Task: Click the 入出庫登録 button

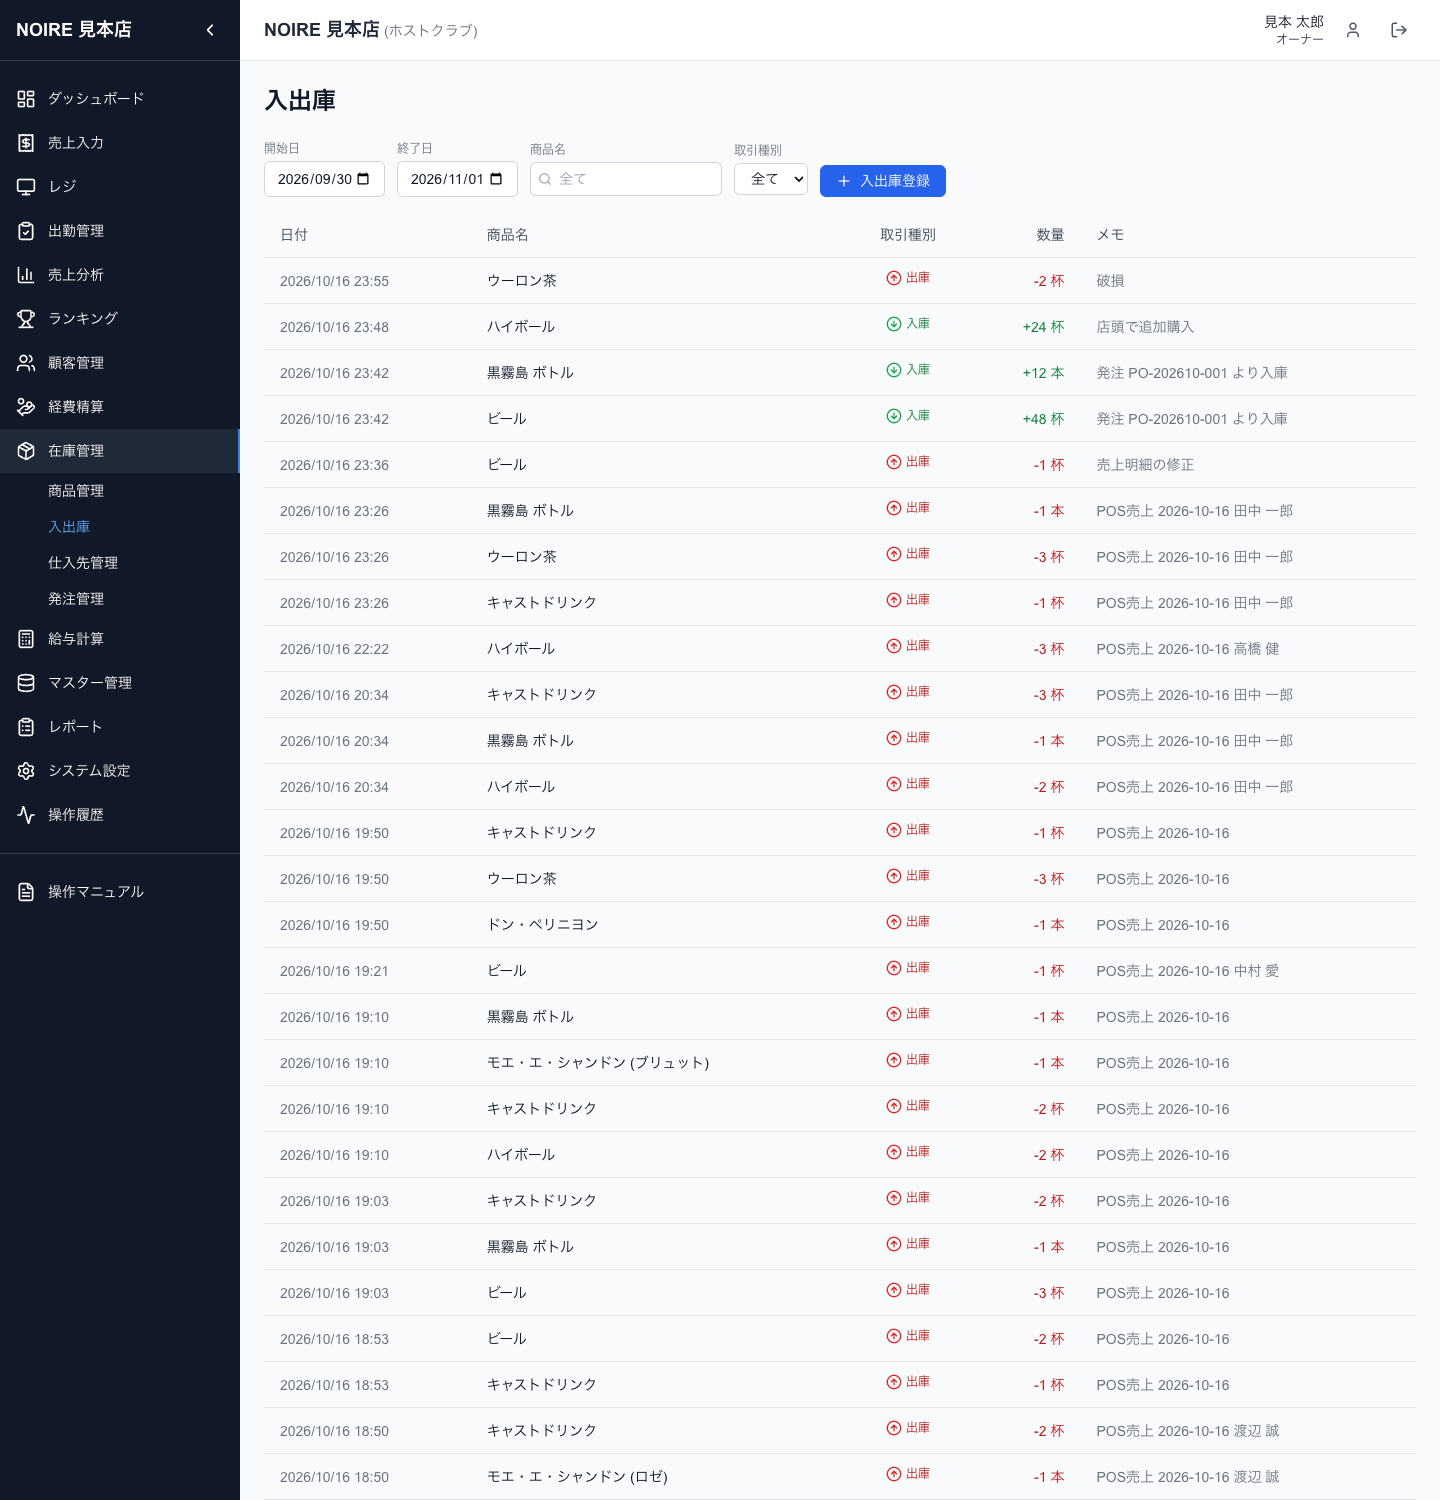Action: coord(883,181)
